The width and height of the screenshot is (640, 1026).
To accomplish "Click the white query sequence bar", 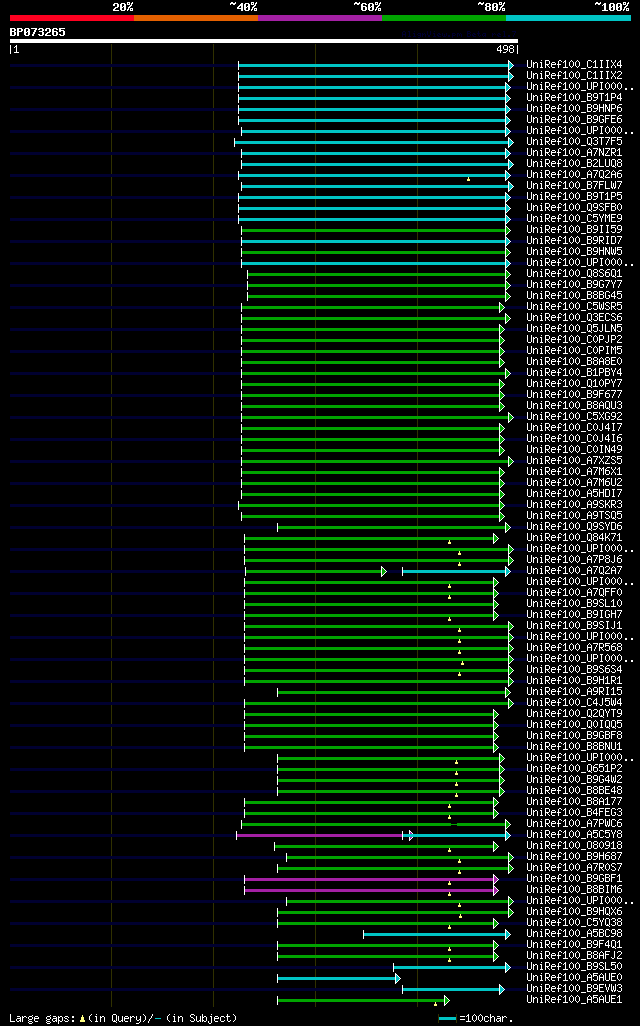I will tap(264, 41).
